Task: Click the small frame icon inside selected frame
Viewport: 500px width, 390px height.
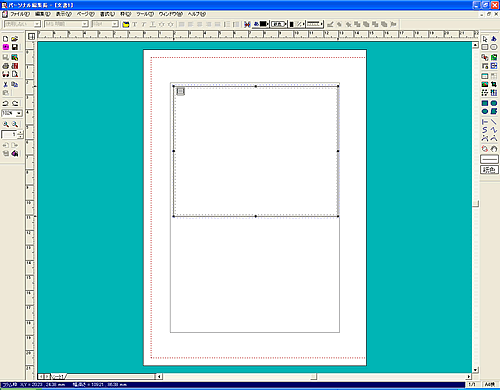Action: [180, 91]
